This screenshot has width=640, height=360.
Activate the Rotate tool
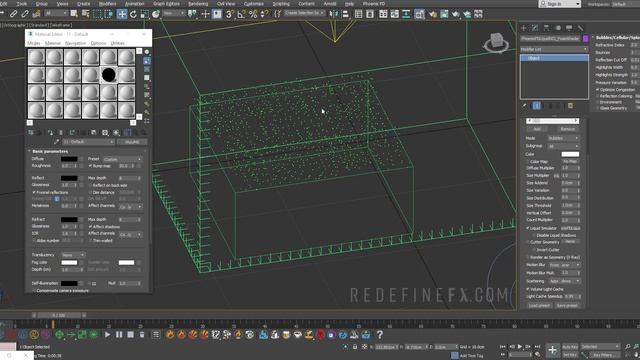click(x=133, y=14)
